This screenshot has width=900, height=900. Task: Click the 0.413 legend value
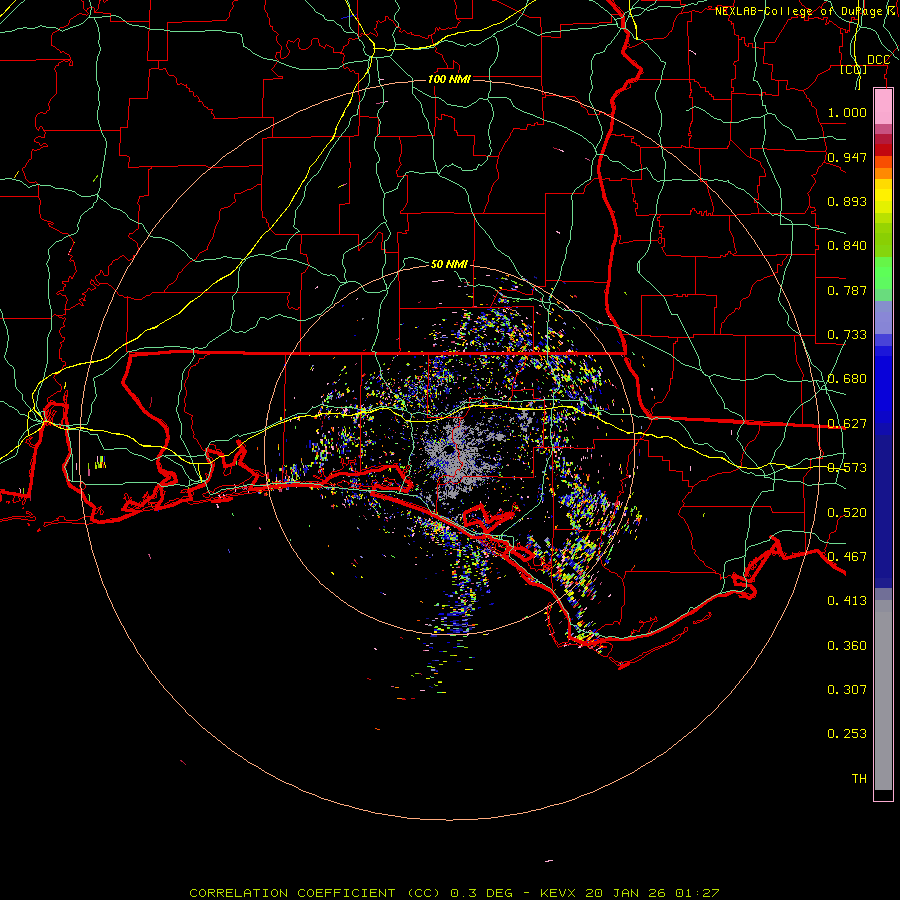[x=847, y=601]
